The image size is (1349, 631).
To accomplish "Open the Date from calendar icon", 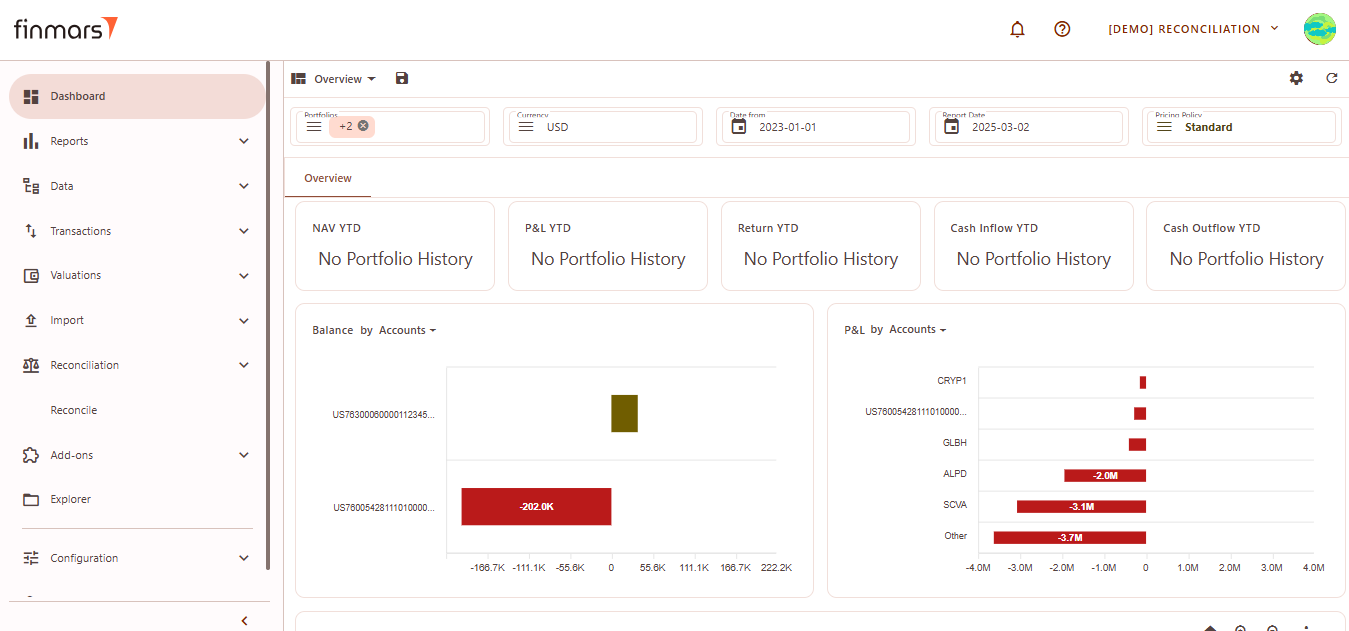I will 739,127.
